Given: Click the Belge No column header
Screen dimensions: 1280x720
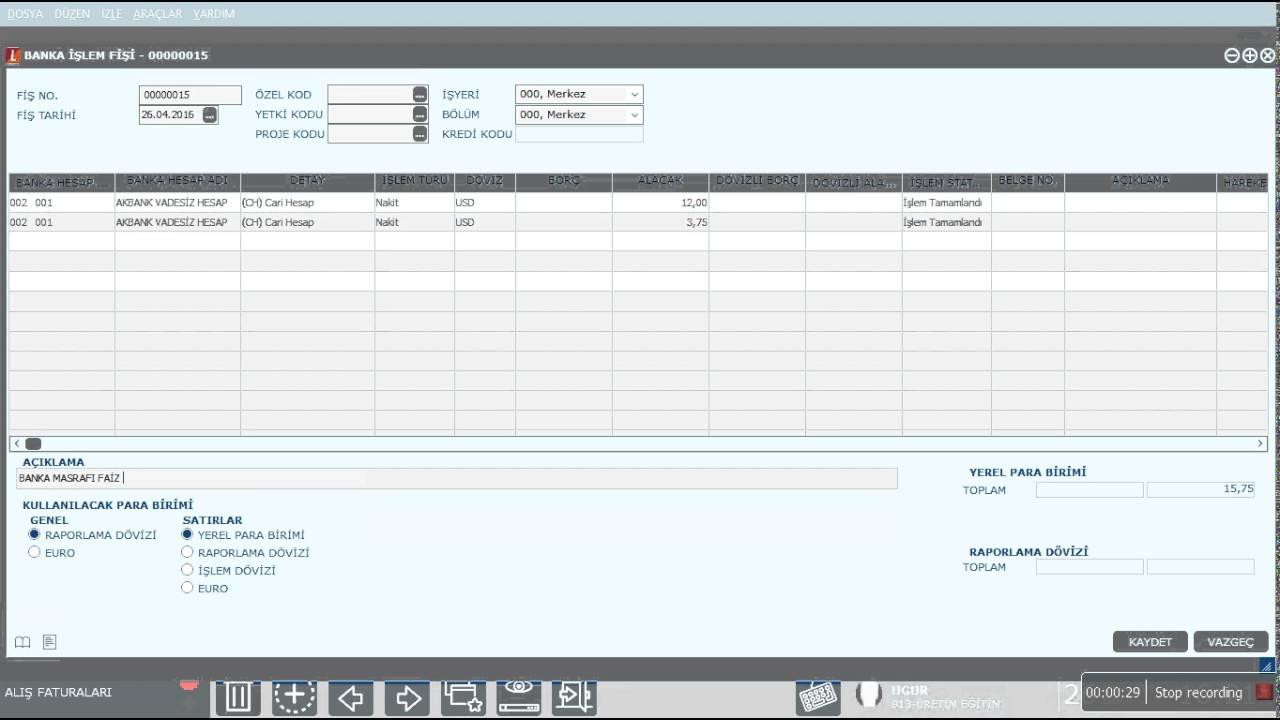Looking at the screenshot, I should click(1028, 181).
